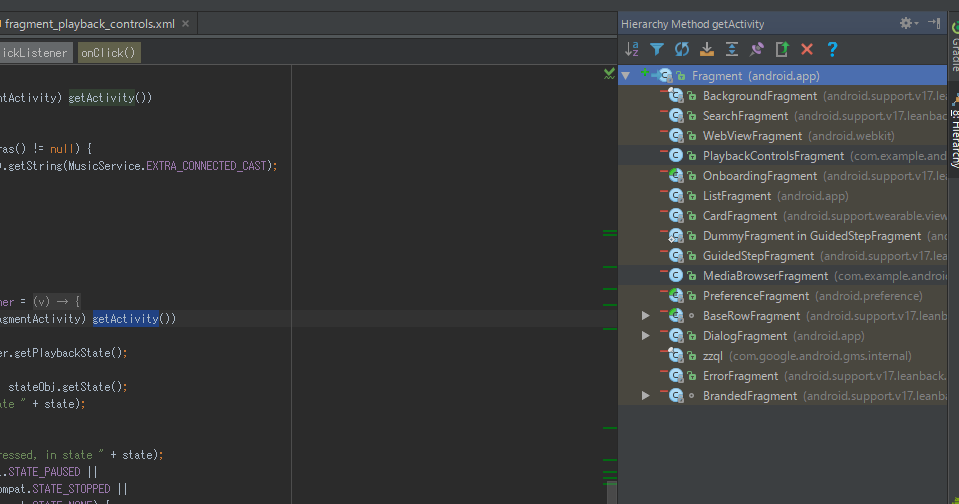Click the onClick() breadcrumb
Image resolution: width=959 pixels, height=504 pixels.
(108, 53)
